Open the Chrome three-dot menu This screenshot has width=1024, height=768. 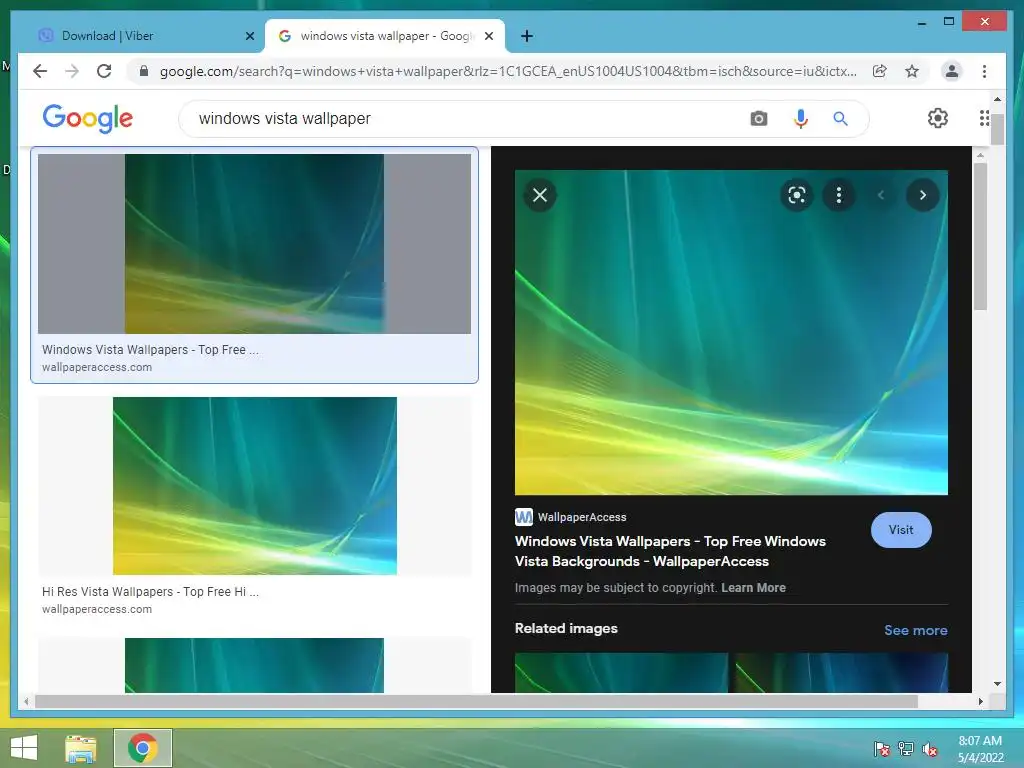(x=984, y=71)
